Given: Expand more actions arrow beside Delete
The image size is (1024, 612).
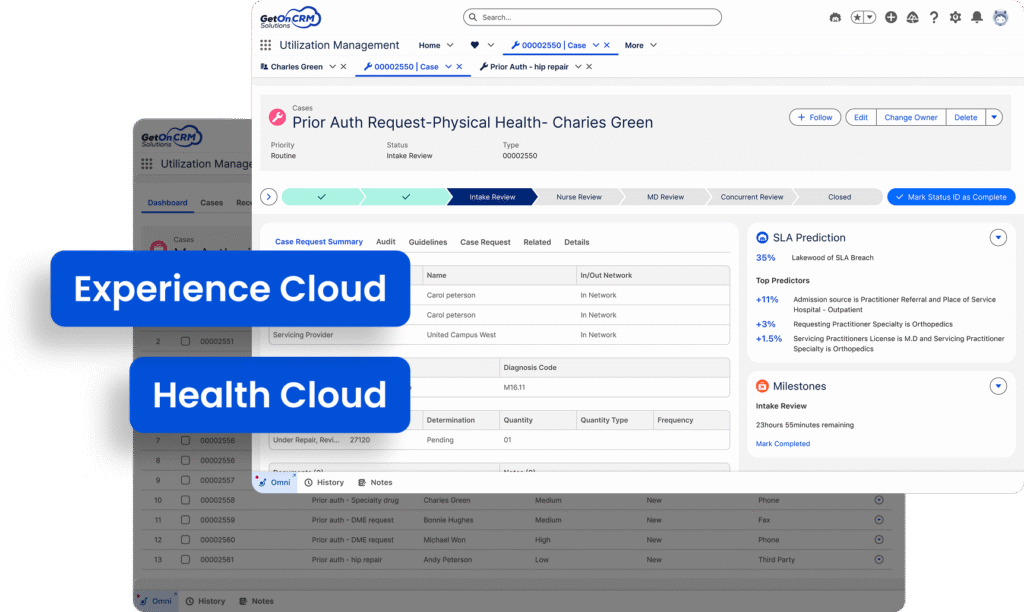Looking at the screenshot, I should (993, 117).
